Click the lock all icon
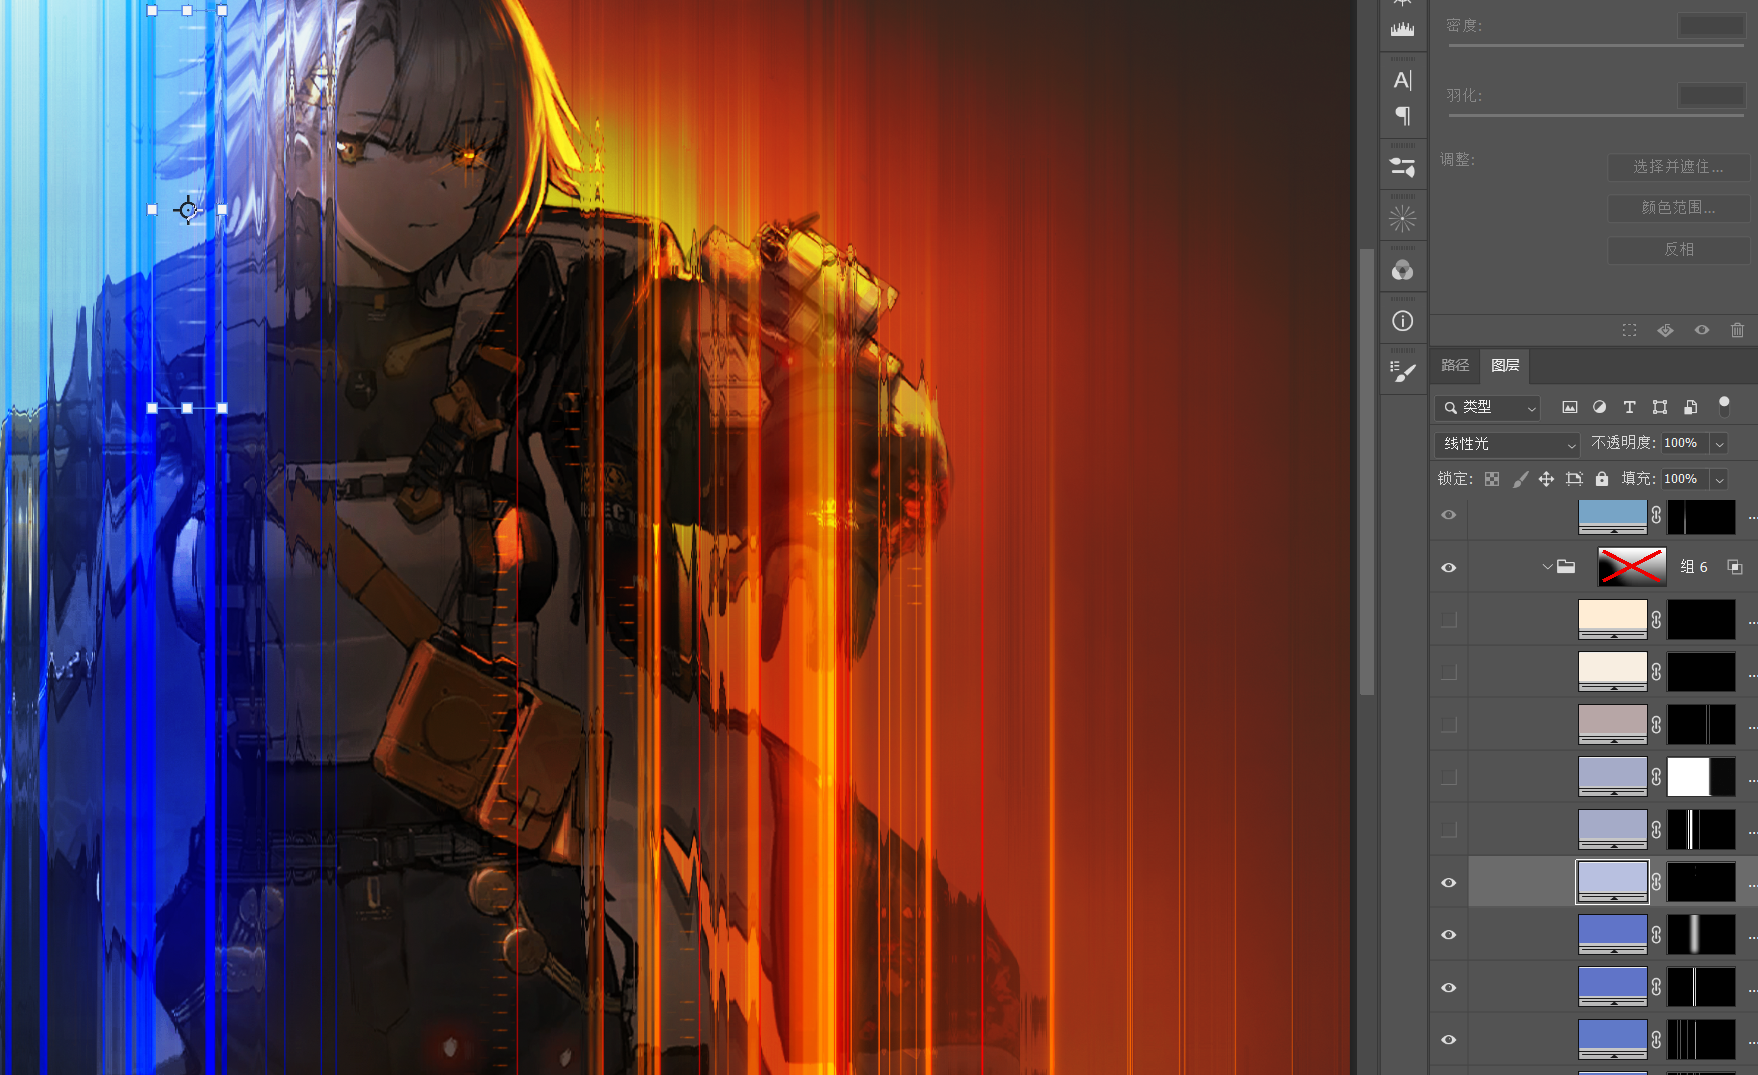Screen dimensions: 1758x1075 [x=1602, y=479]
